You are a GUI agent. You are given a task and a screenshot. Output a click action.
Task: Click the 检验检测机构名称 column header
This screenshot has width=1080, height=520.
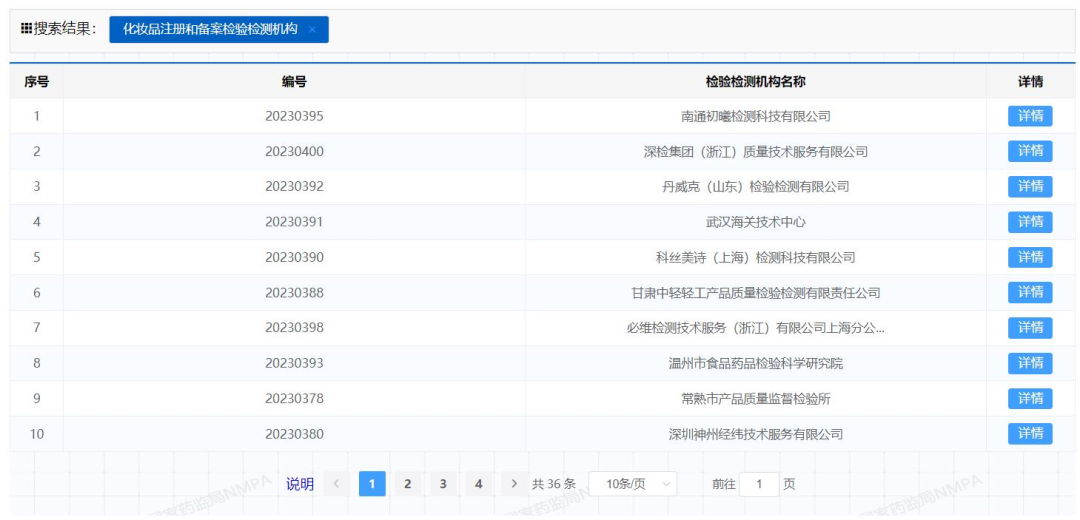(x=755, y=82)
